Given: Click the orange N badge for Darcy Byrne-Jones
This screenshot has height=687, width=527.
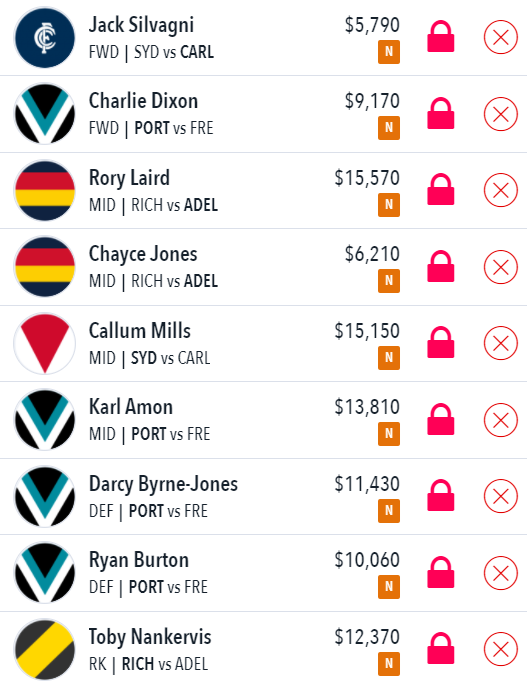Looking at the screenshot, I should coord(389,510).
